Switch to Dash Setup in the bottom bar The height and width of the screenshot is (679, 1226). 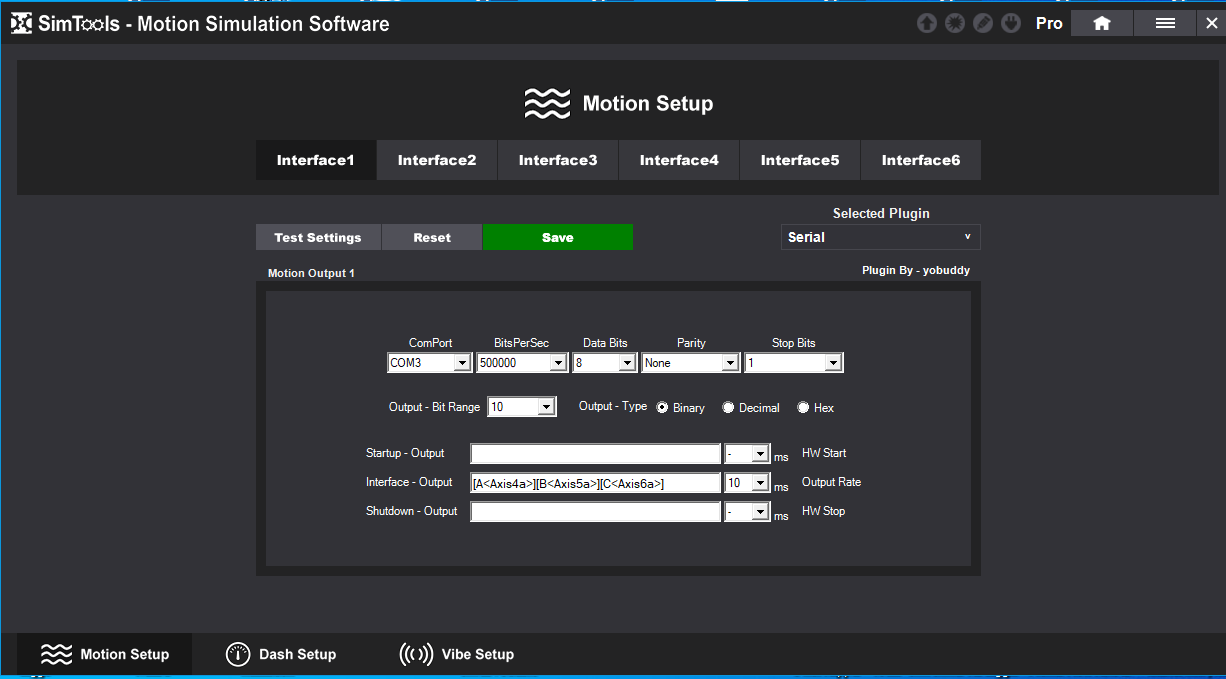pyautogui.click(x=281, y=654)
